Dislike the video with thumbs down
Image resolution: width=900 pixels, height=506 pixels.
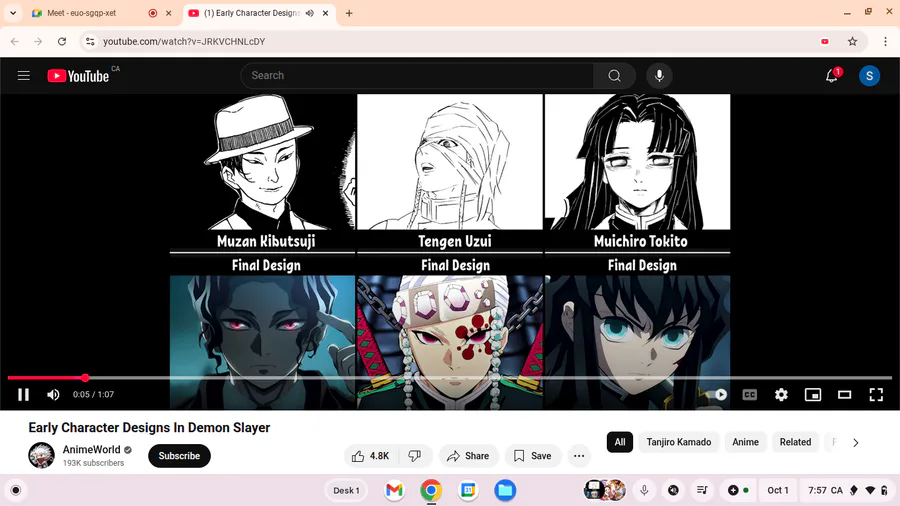click(415, 456)
